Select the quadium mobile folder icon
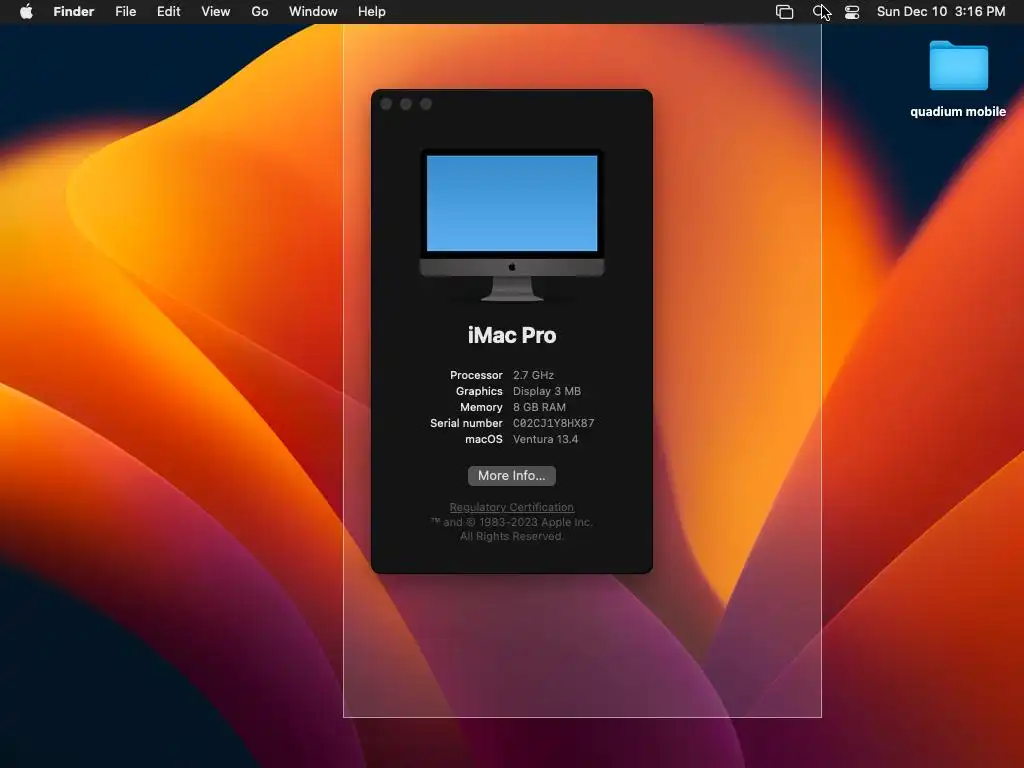The height and width of the screenshot is (768, 1024). [958, 65]
